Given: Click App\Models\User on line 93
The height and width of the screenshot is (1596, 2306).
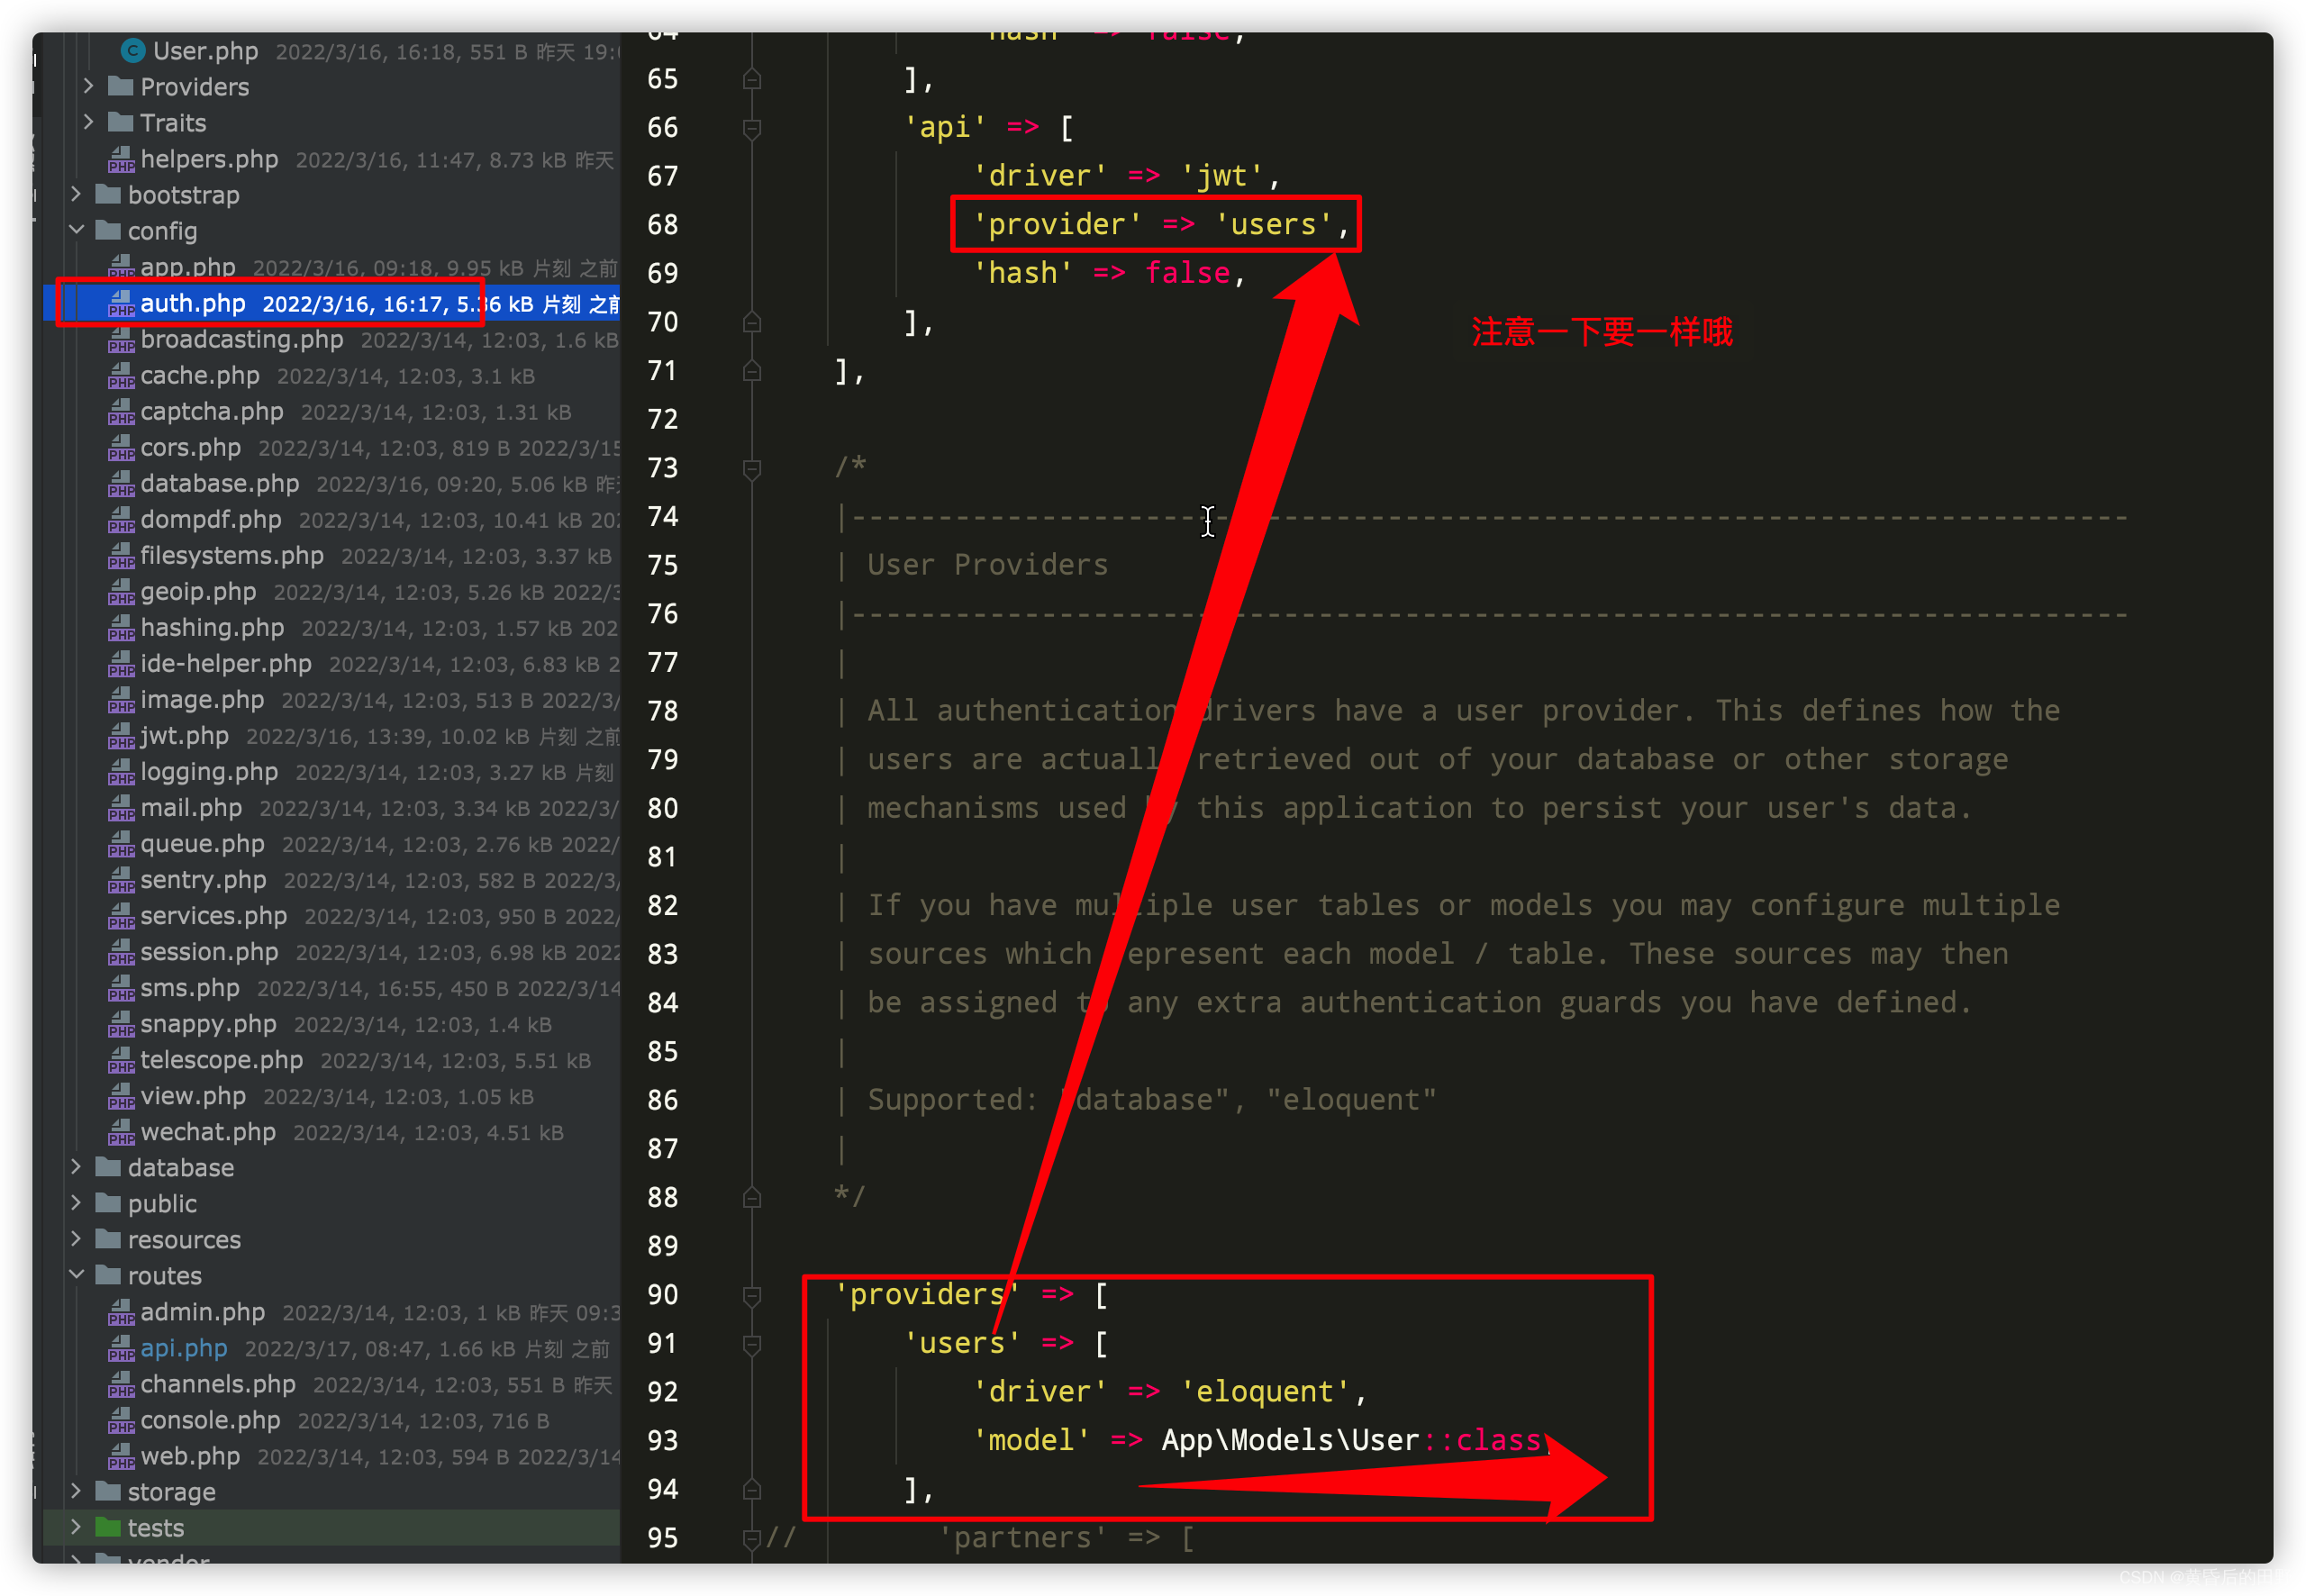Looking at the screenshot, I should [1290, 1440].
